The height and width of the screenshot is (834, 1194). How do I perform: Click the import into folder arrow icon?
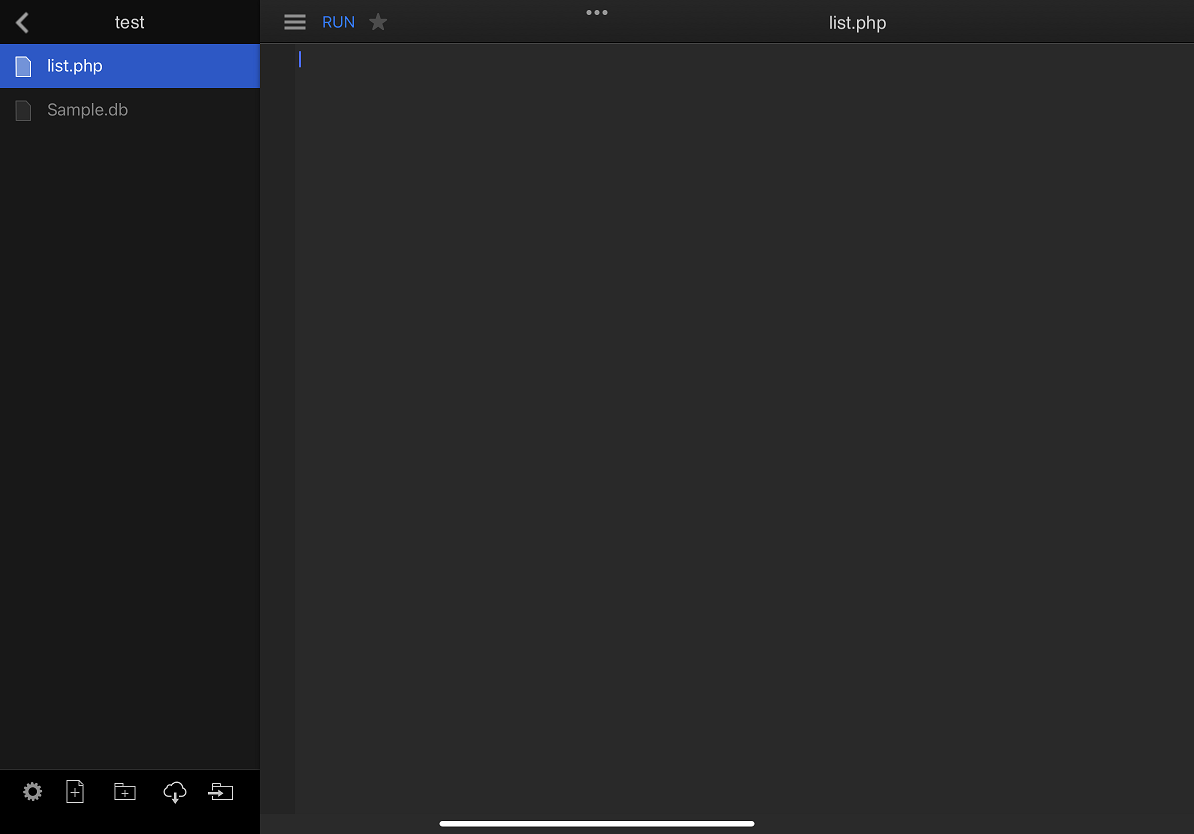220,792
